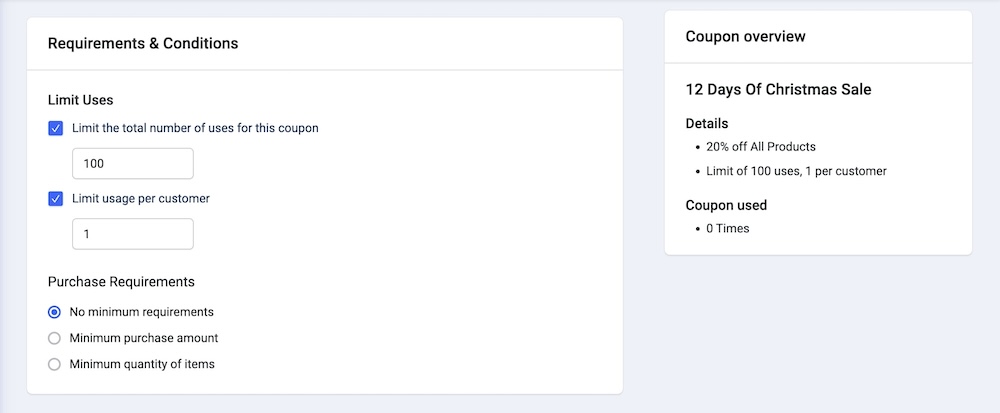1000x413 pixels.
Task: Click the 'Minimum purchase amount' label text
Action: click(x=144, y=338)
